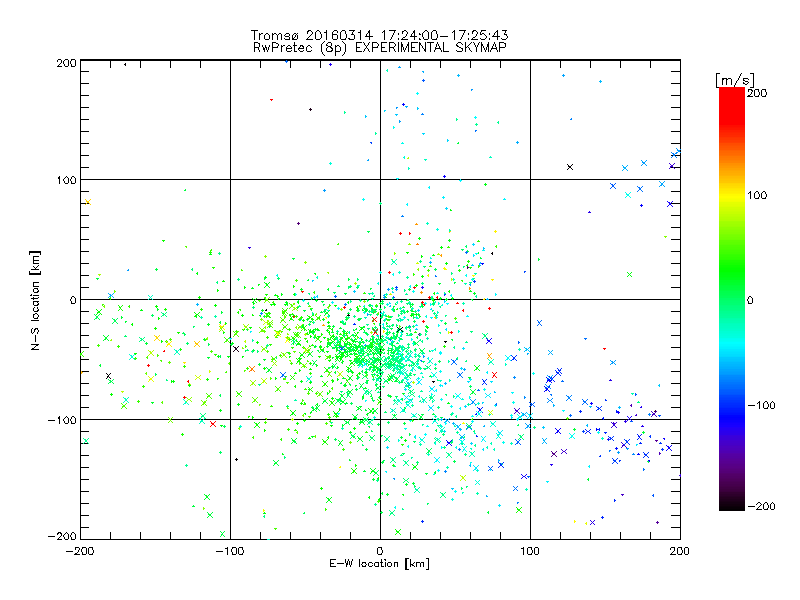This screenshot has width=800, height=600.
Task: Click the colorbar label '-100'
Action: coord(761,406)
